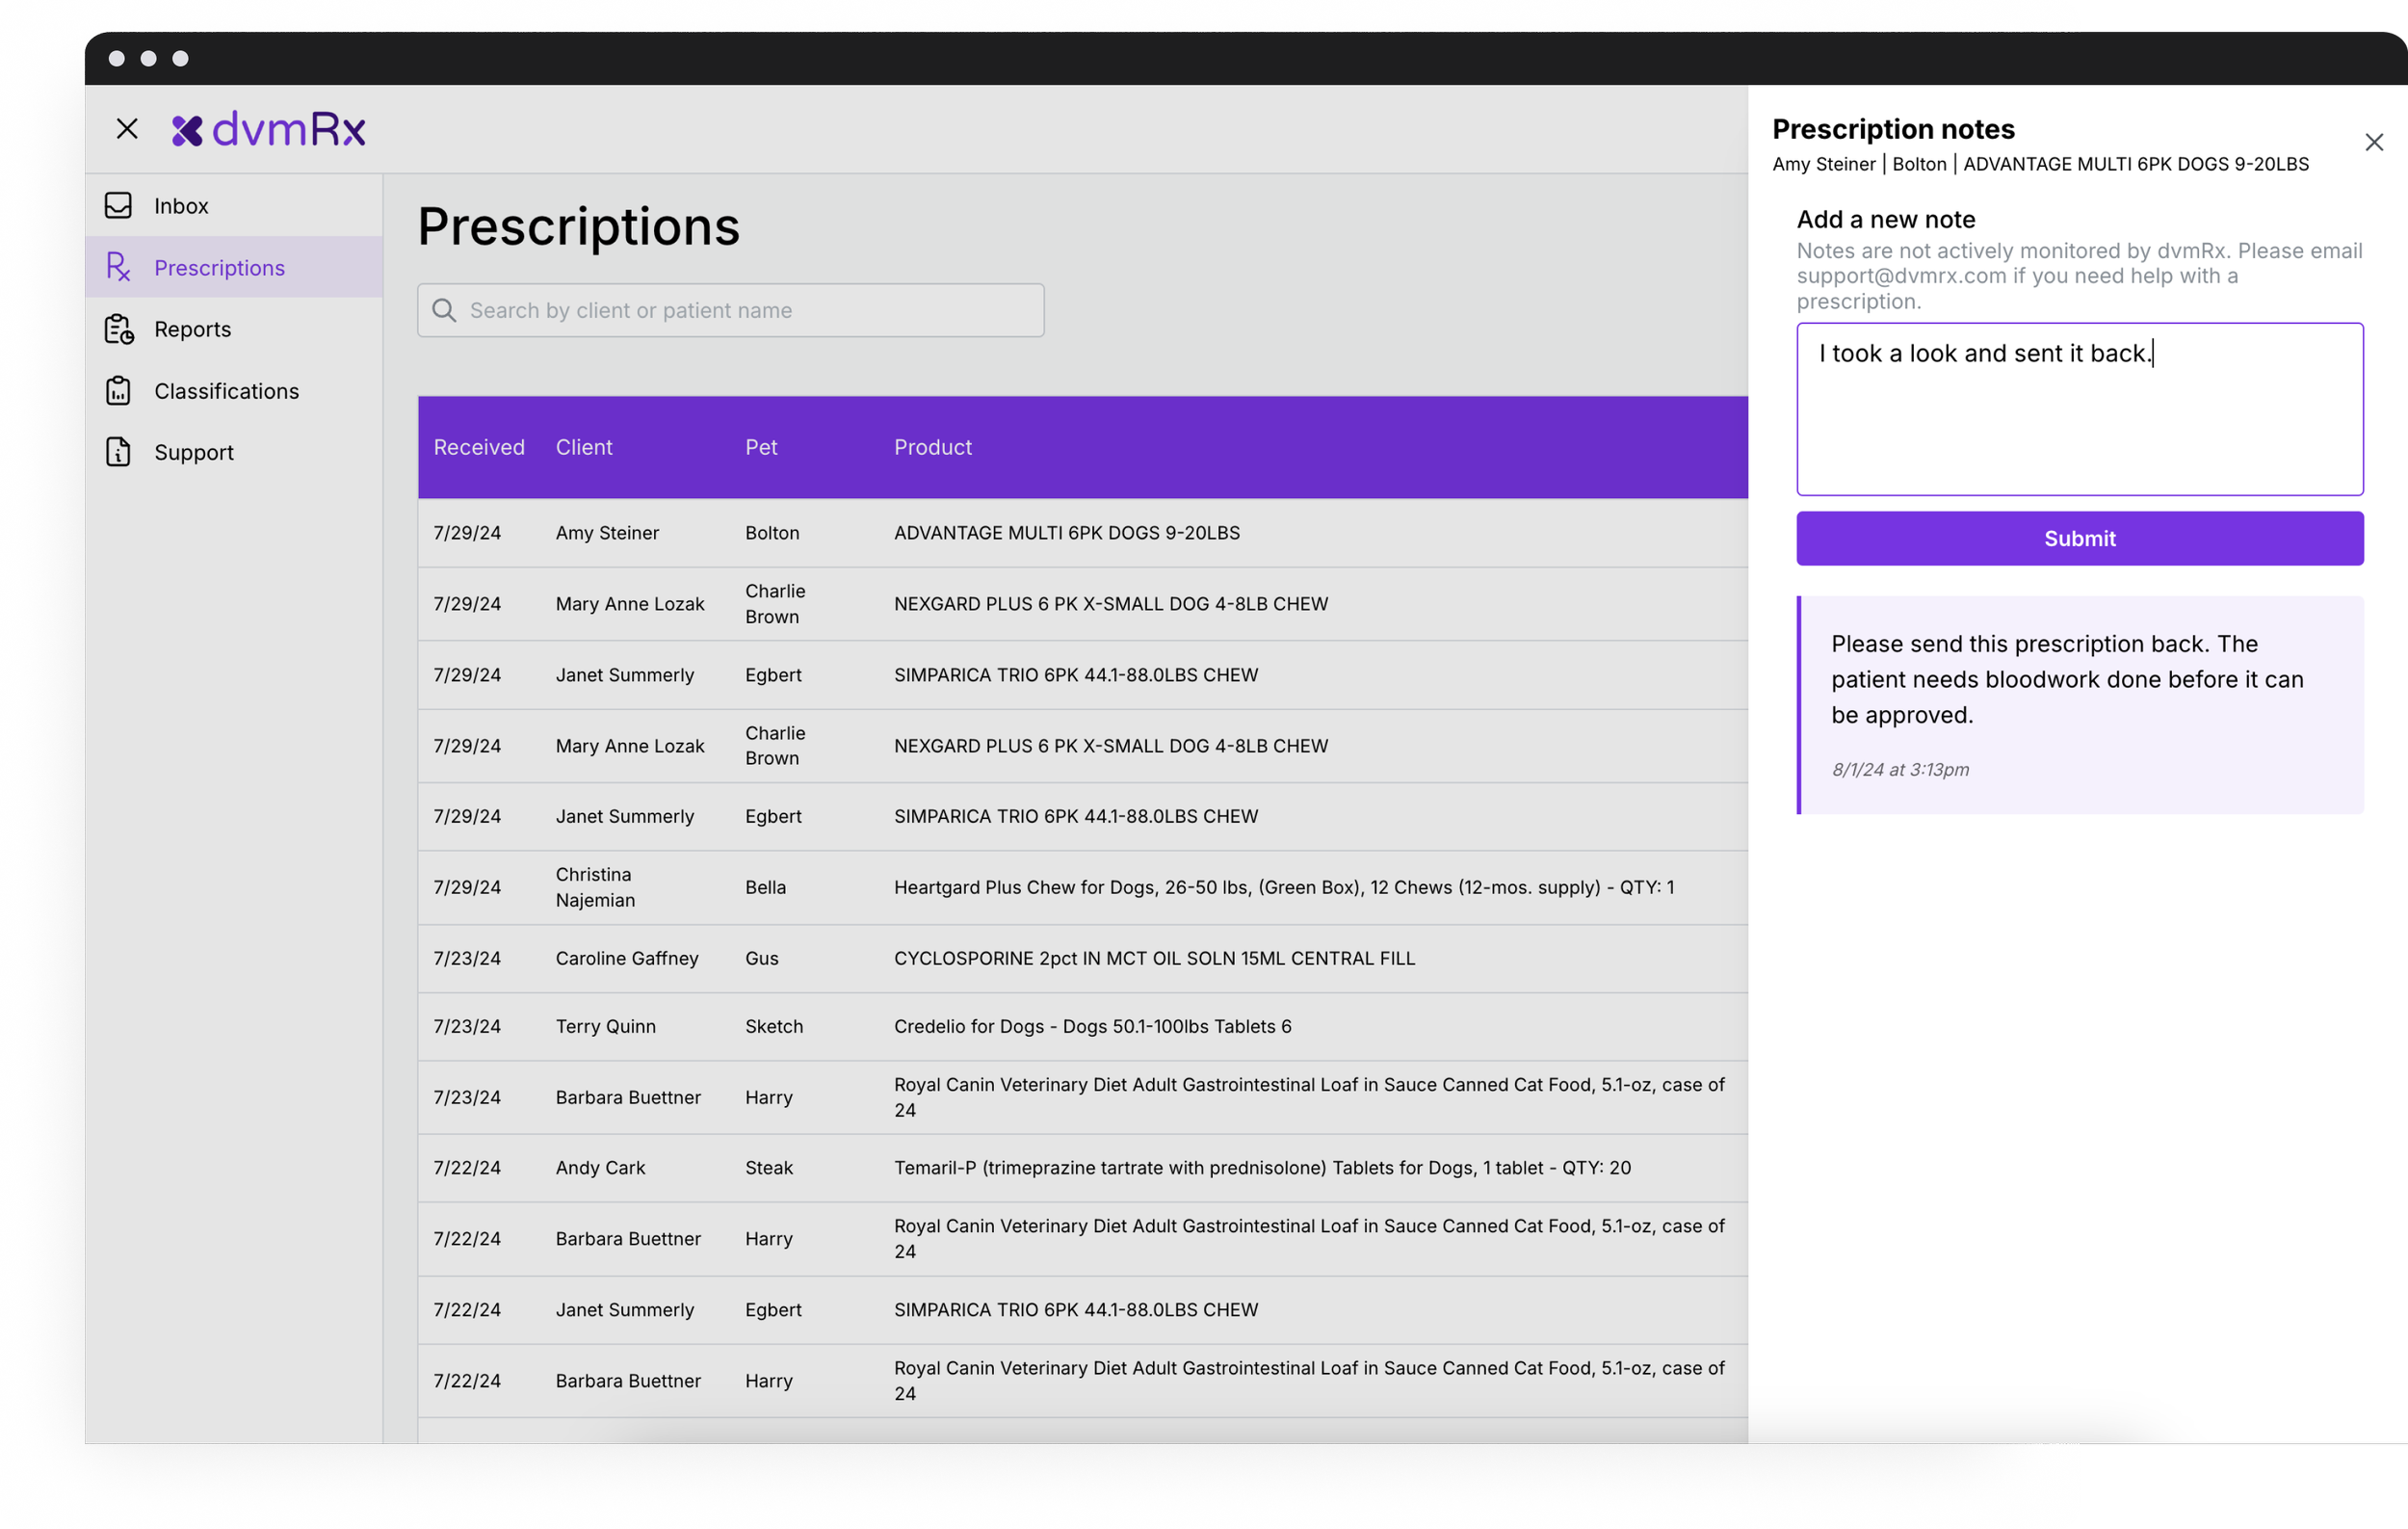Image resolution: width=2408 pixels, height=1529 pixels.
Task: Click the Rx Prescriptions icon in sidebar
Action: pyautogui.click(x=118, y=267)
